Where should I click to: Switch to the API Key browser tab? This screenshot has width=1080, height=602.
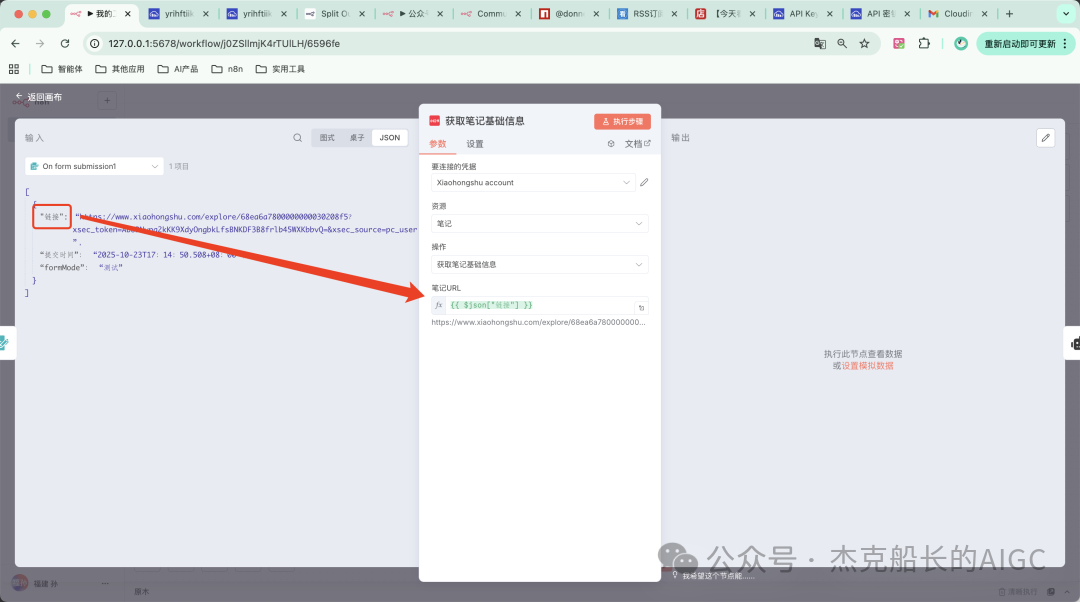tap(802, 14)
